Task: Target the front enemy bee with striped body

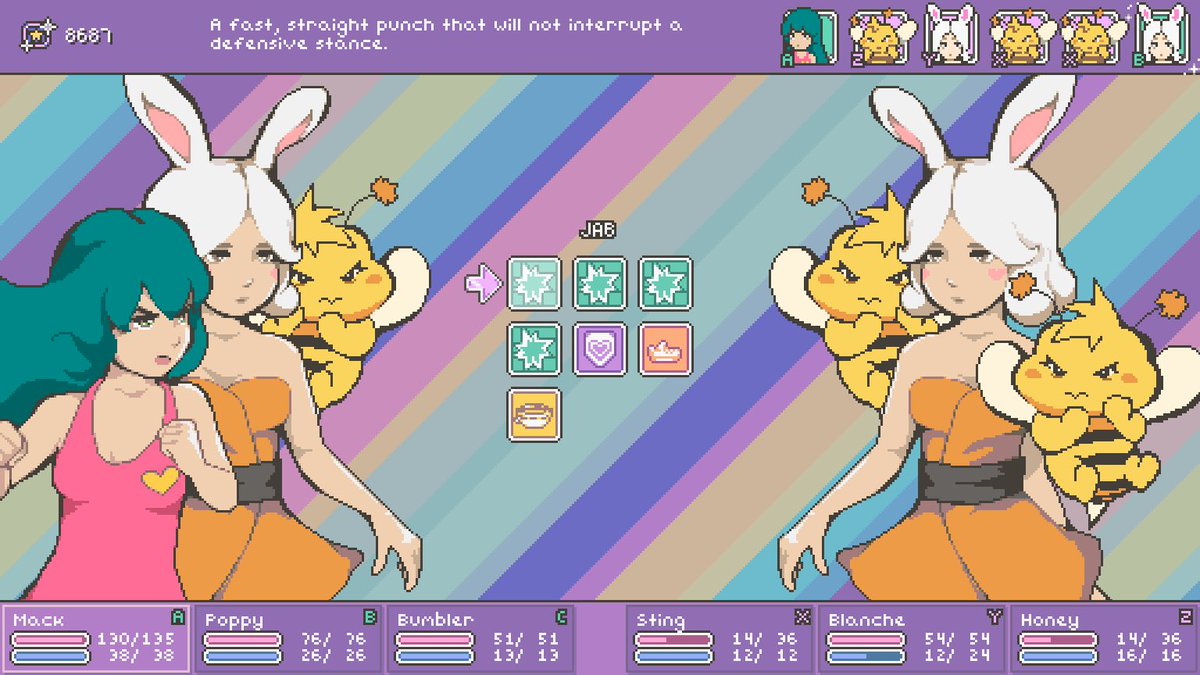Action: 1090,395
